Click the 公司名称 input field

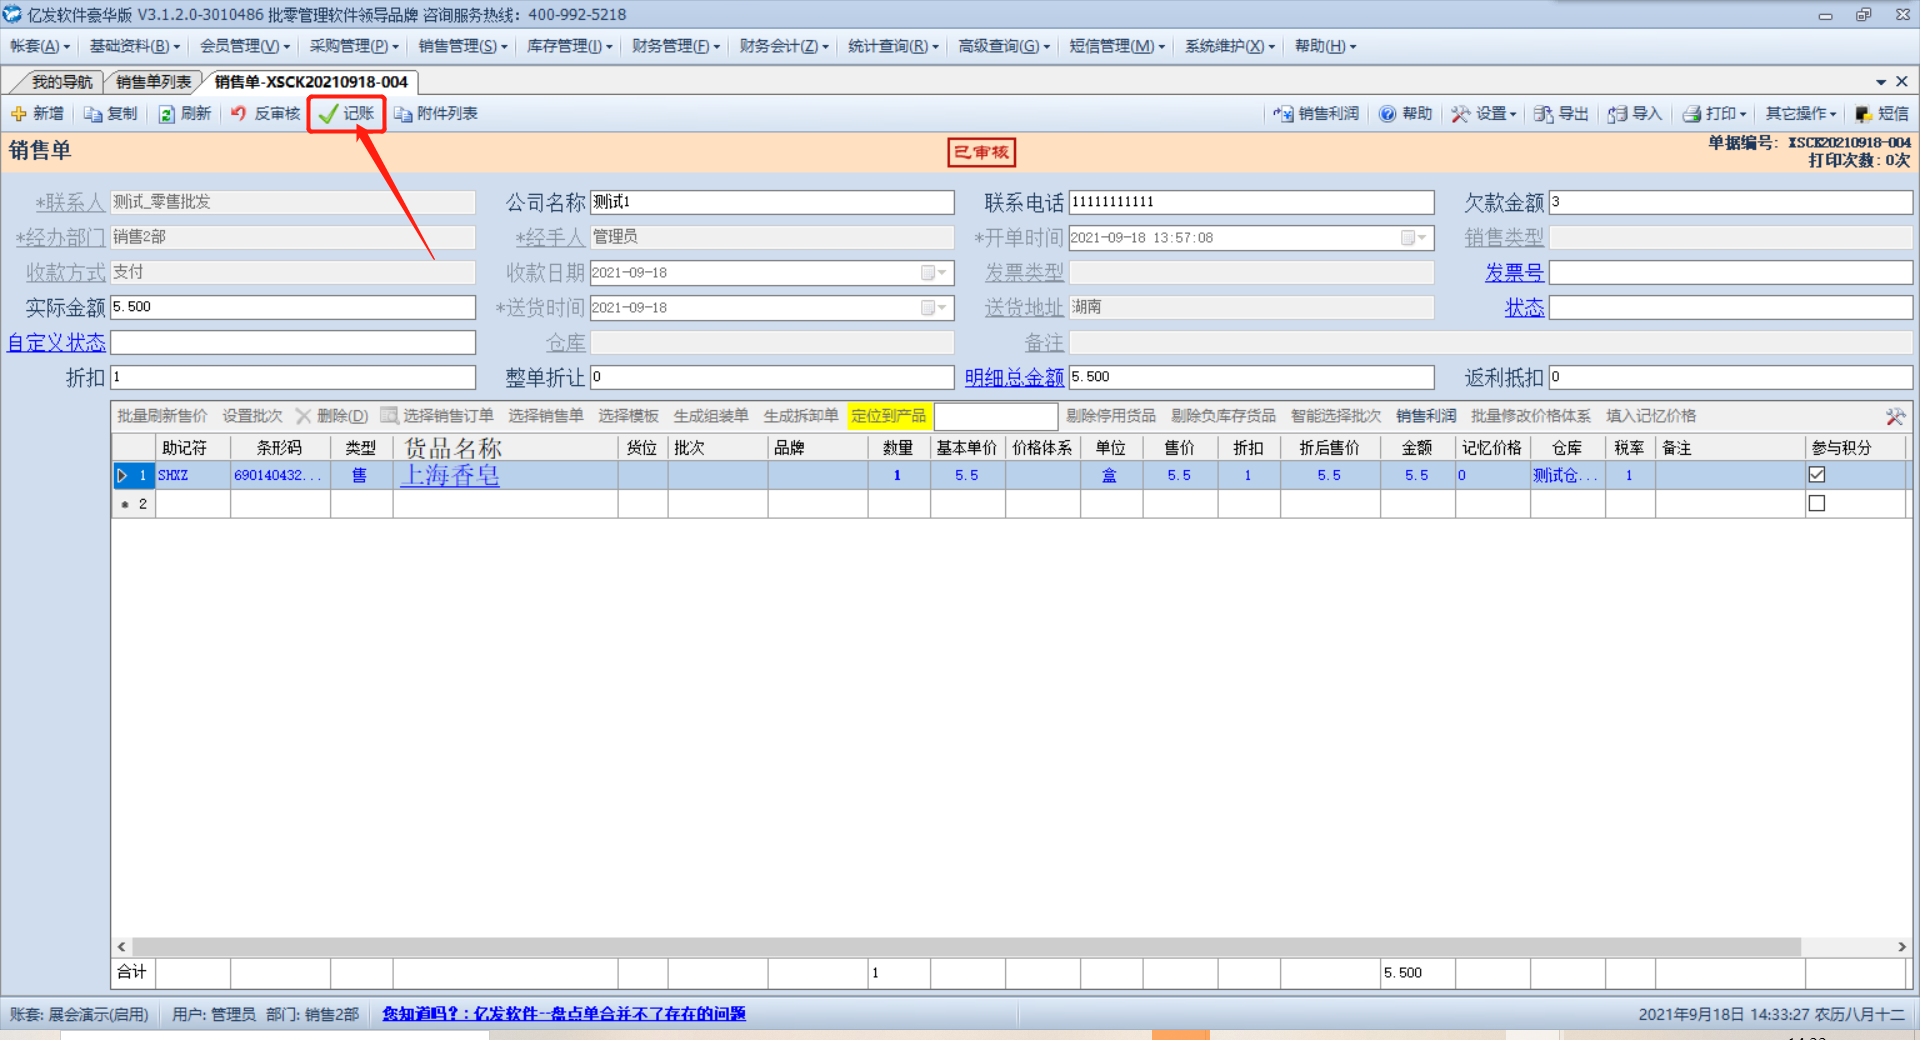tap(772, 202)
